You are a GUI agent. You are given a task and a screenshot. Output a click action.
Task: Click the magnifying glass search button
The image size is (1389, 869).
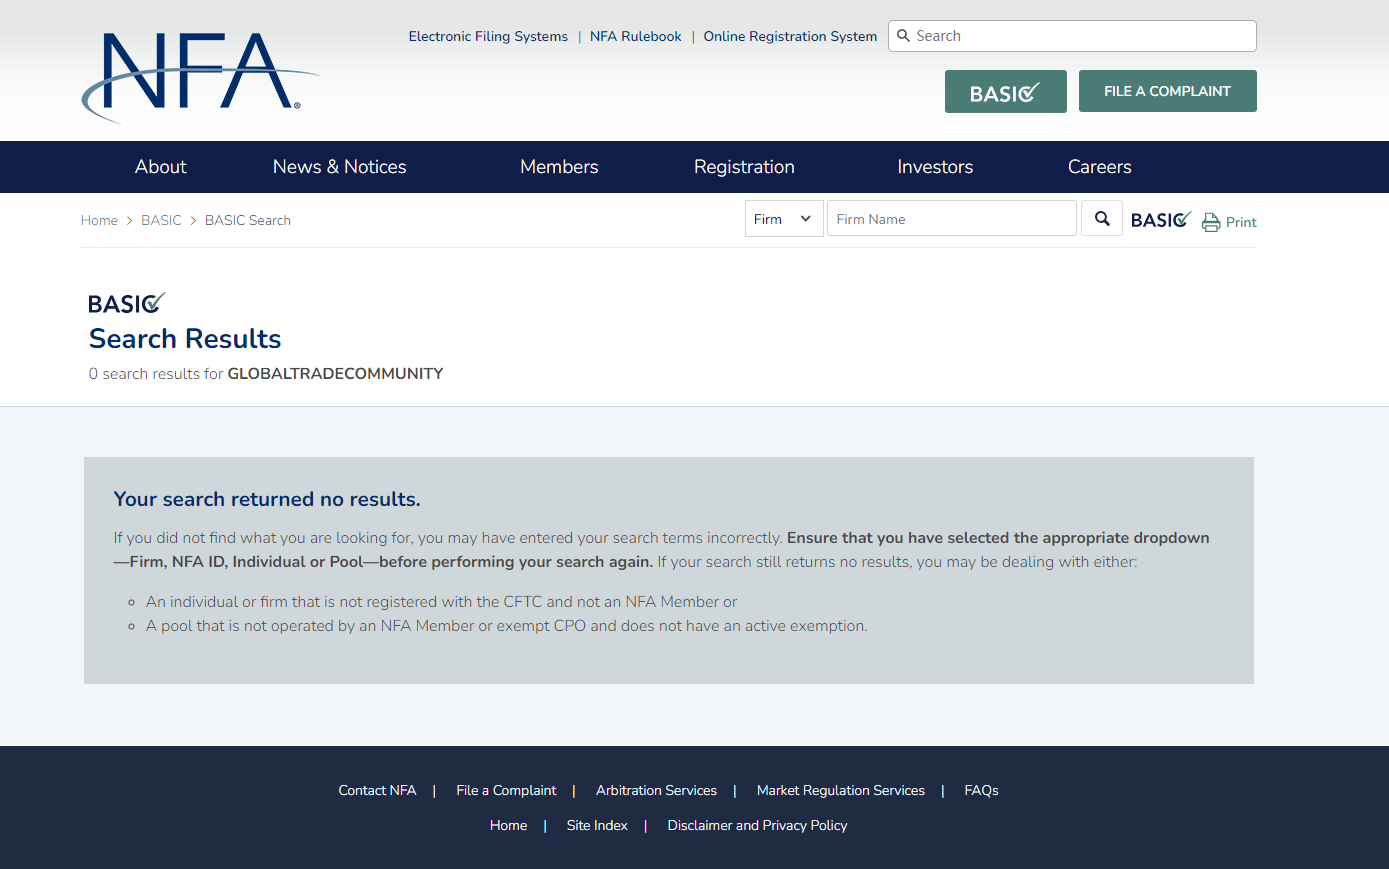pyautogui.click(x=1101, y=219)
